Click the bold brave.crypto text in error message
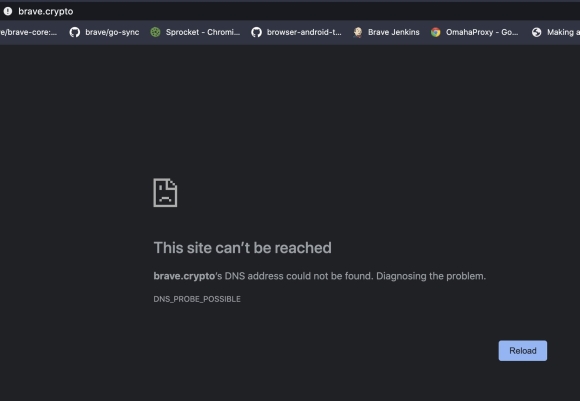Image resolution: width=580 pixels, height=401 pixels. click(184, 276)
